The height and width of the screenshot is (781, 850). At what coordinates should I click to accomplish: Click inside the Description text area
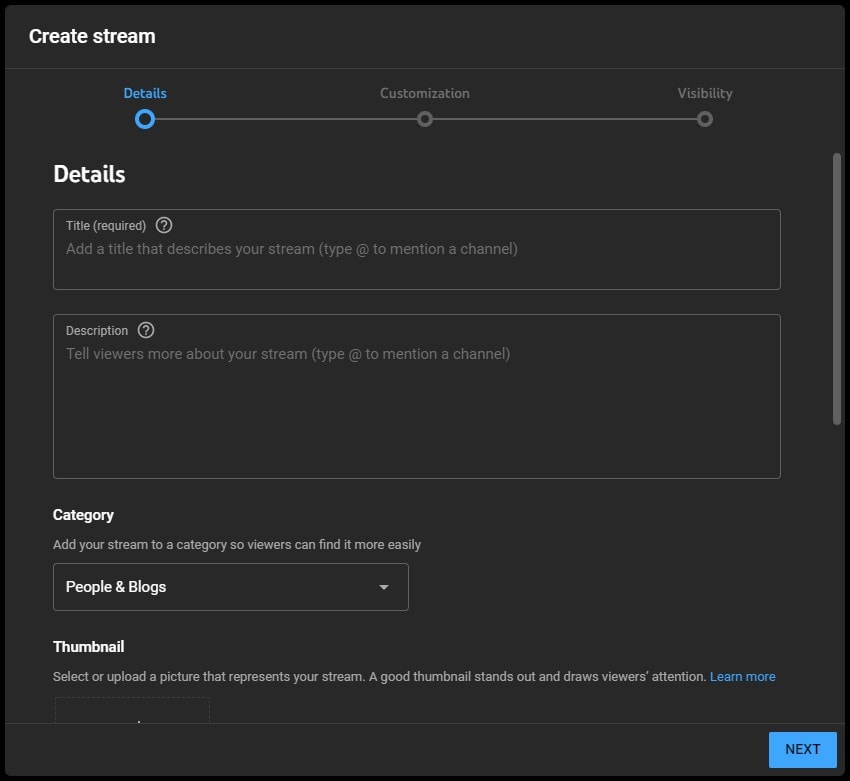click(416, 410)
